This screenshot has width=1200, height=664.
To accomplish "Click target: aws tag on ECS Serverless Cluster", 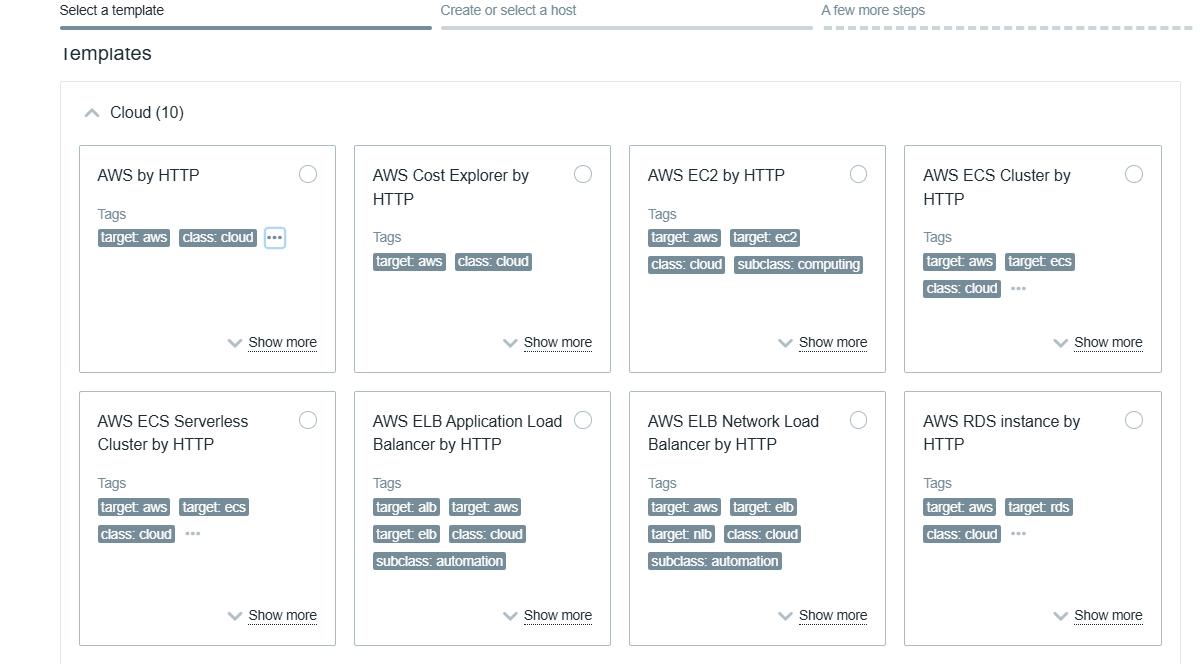I will click(134, 507).
